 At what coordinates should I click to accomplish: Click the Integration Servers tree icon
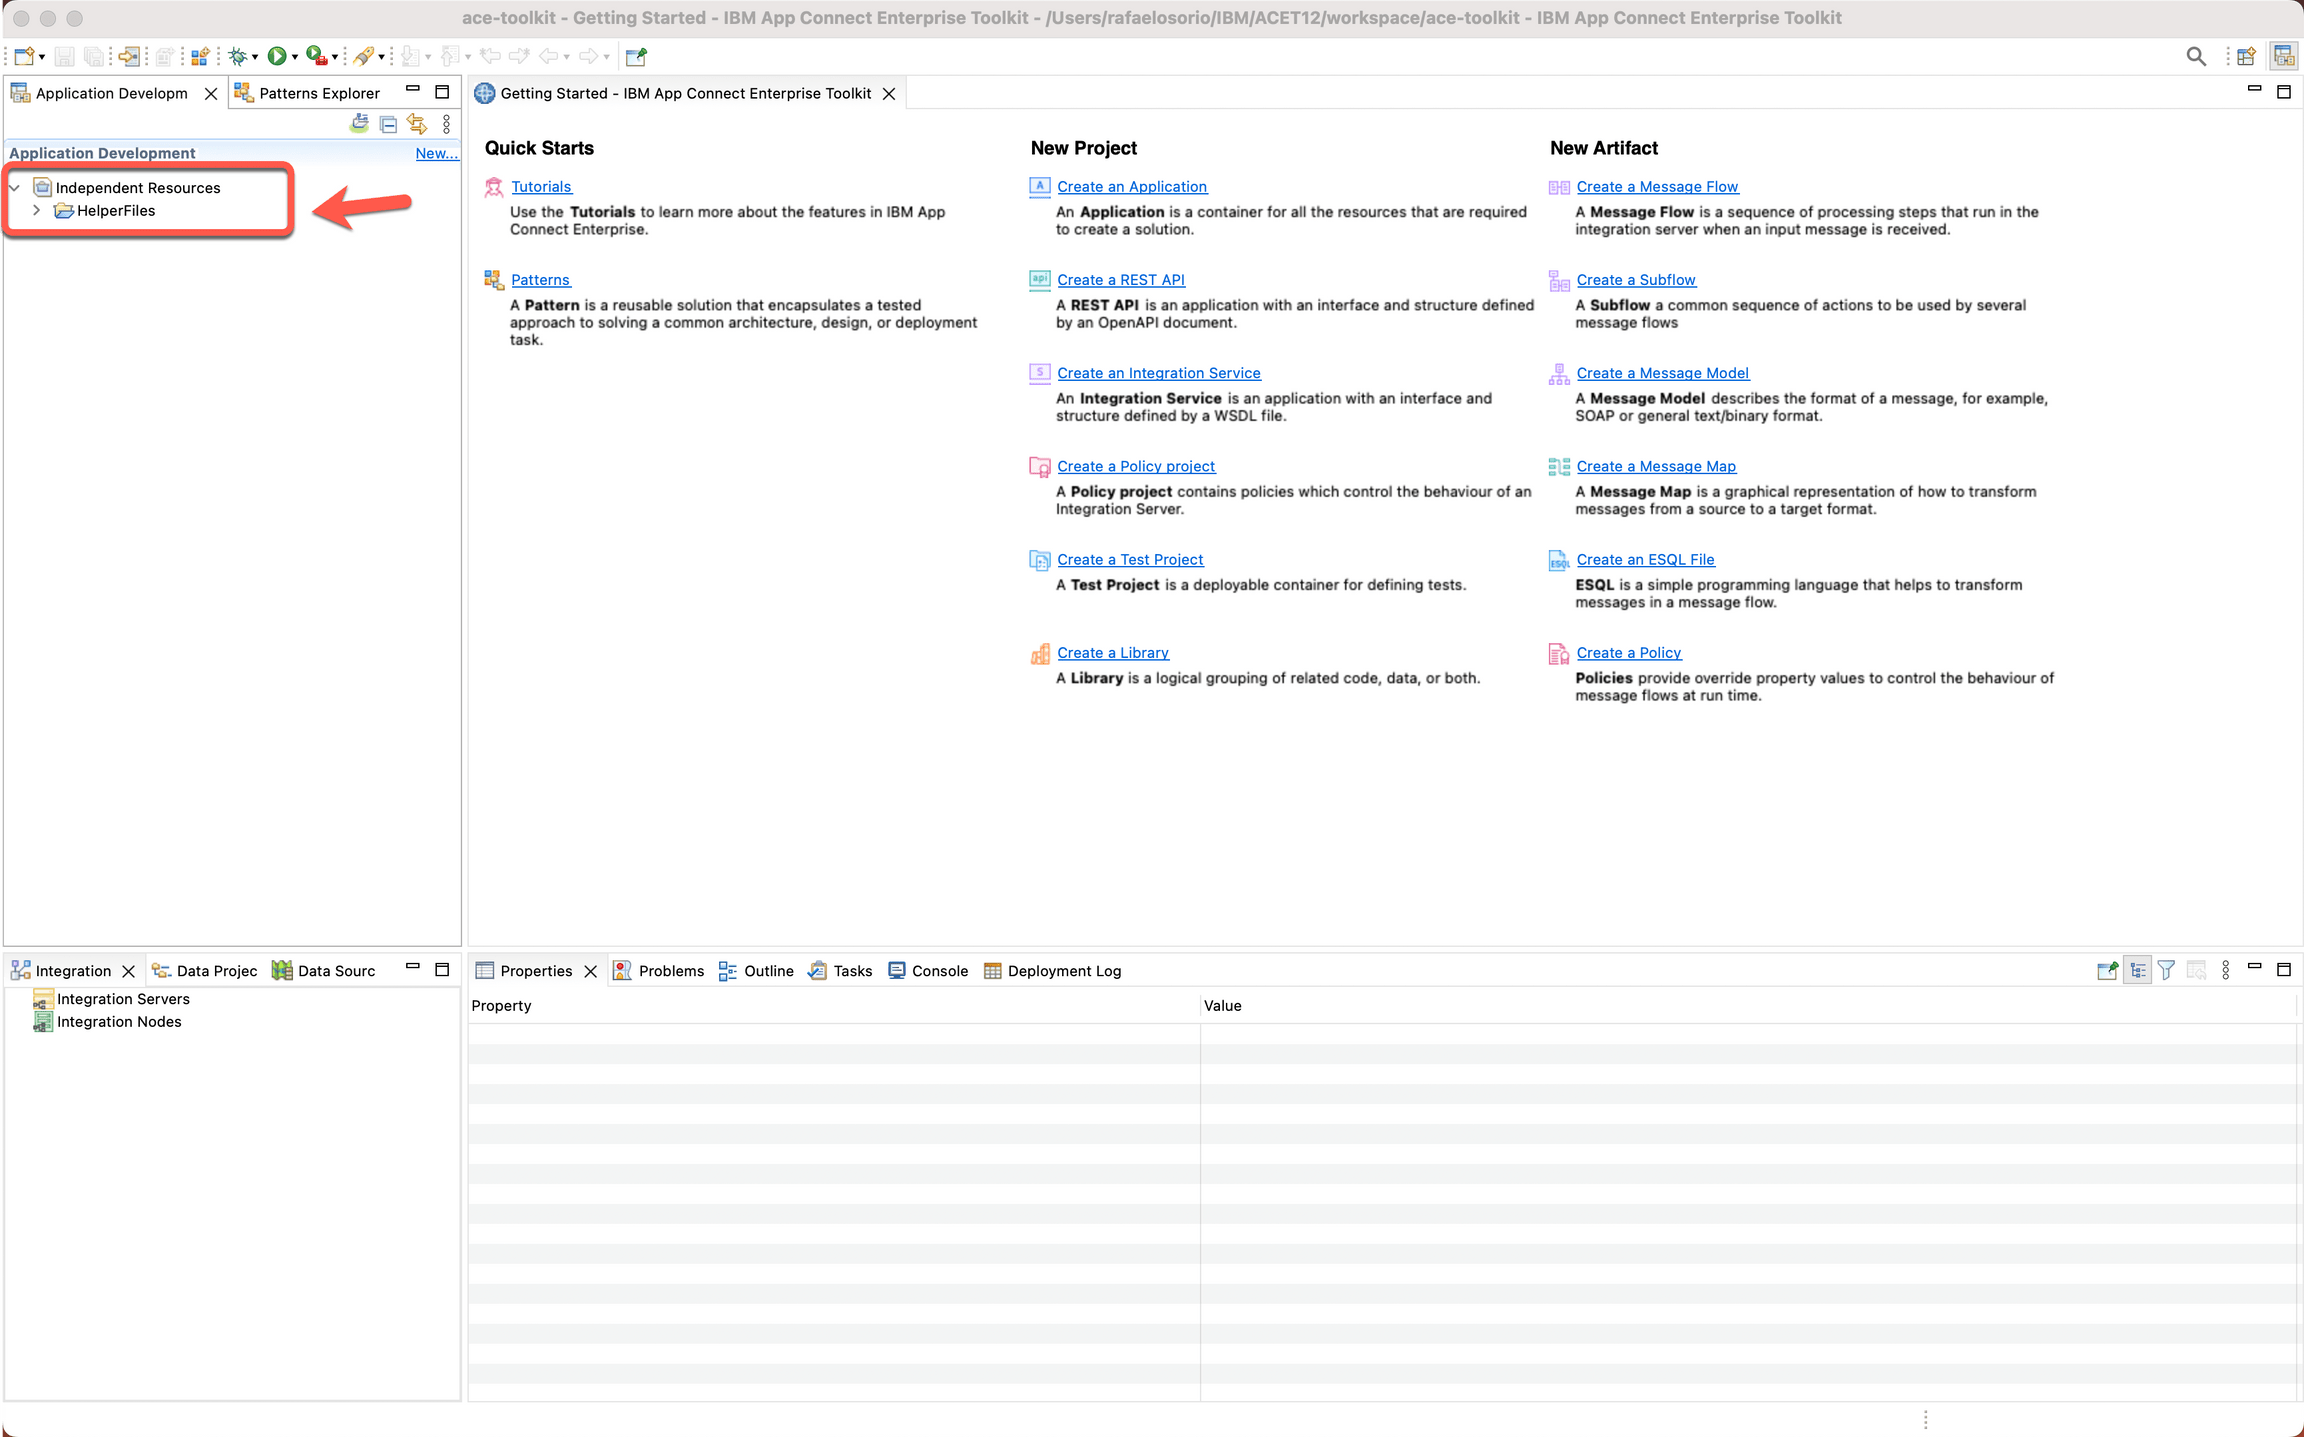click(42, 999)
